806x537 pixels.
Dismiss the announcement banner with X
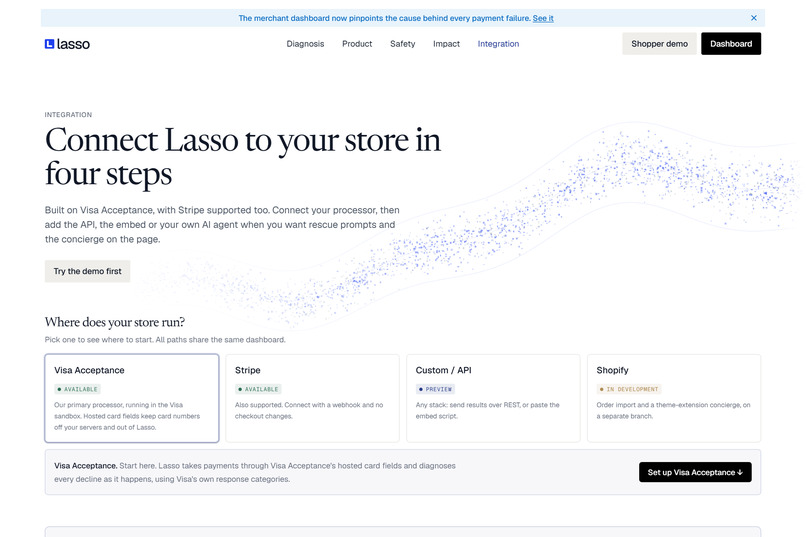tap(754, 18)
